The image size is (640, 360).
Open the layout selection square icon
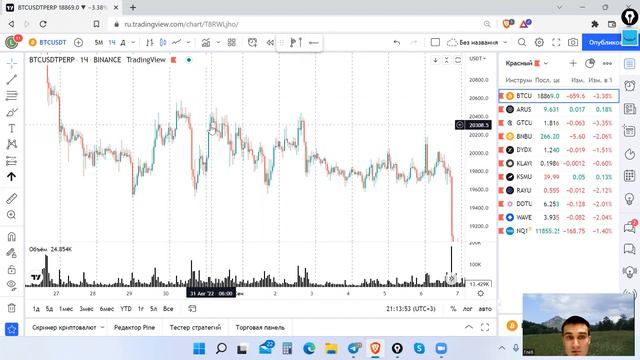tap(435, 42)
